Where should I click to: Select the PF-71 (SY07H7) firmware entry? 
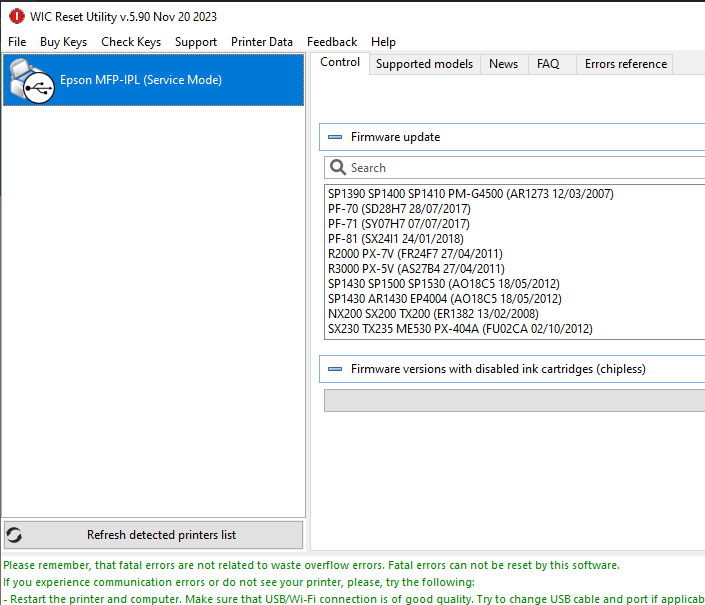(399, 224)
